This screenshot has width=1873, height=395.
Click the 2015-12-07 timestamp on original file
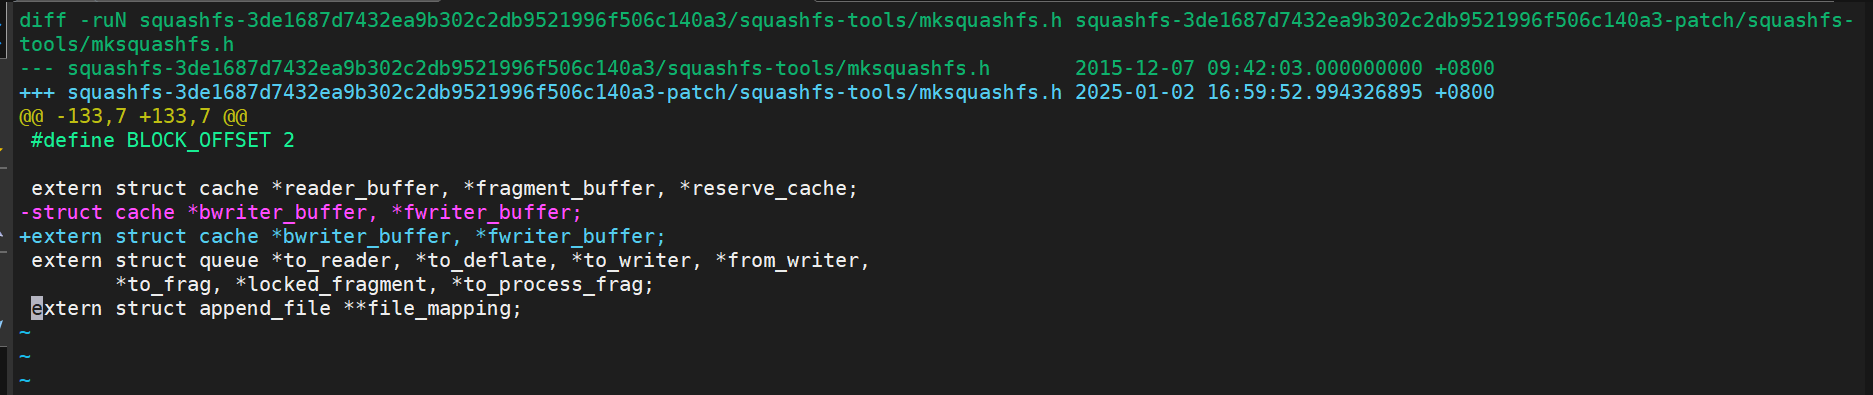click(x=1285, y=68)
